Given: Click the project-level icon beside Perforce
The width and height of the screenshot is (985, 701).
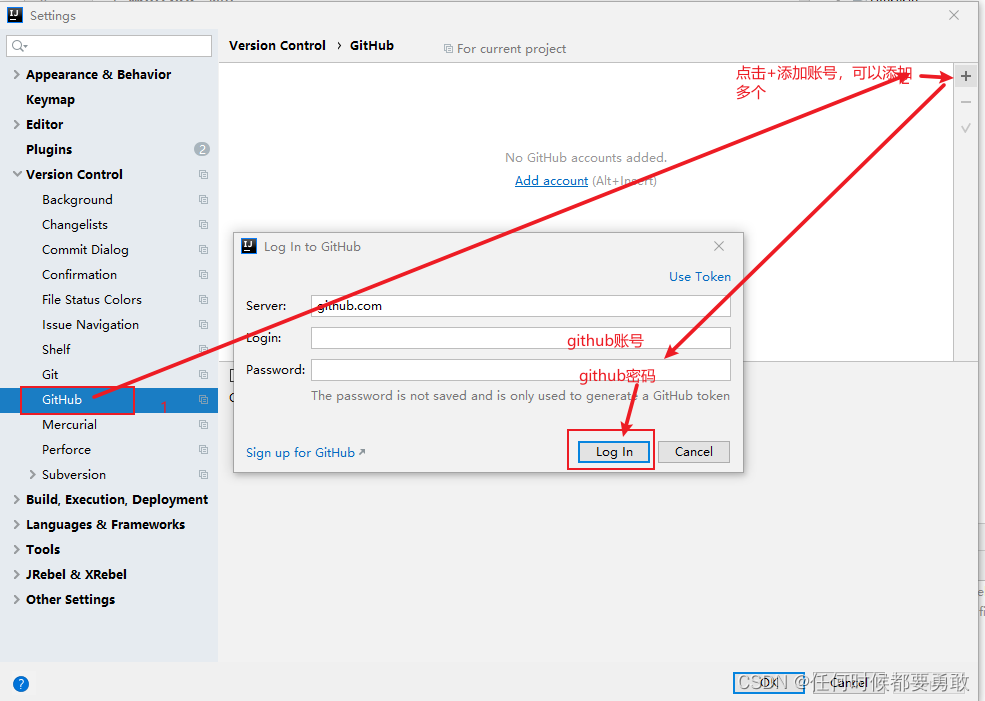Looking at the screenshot, I should pos(204,450).
